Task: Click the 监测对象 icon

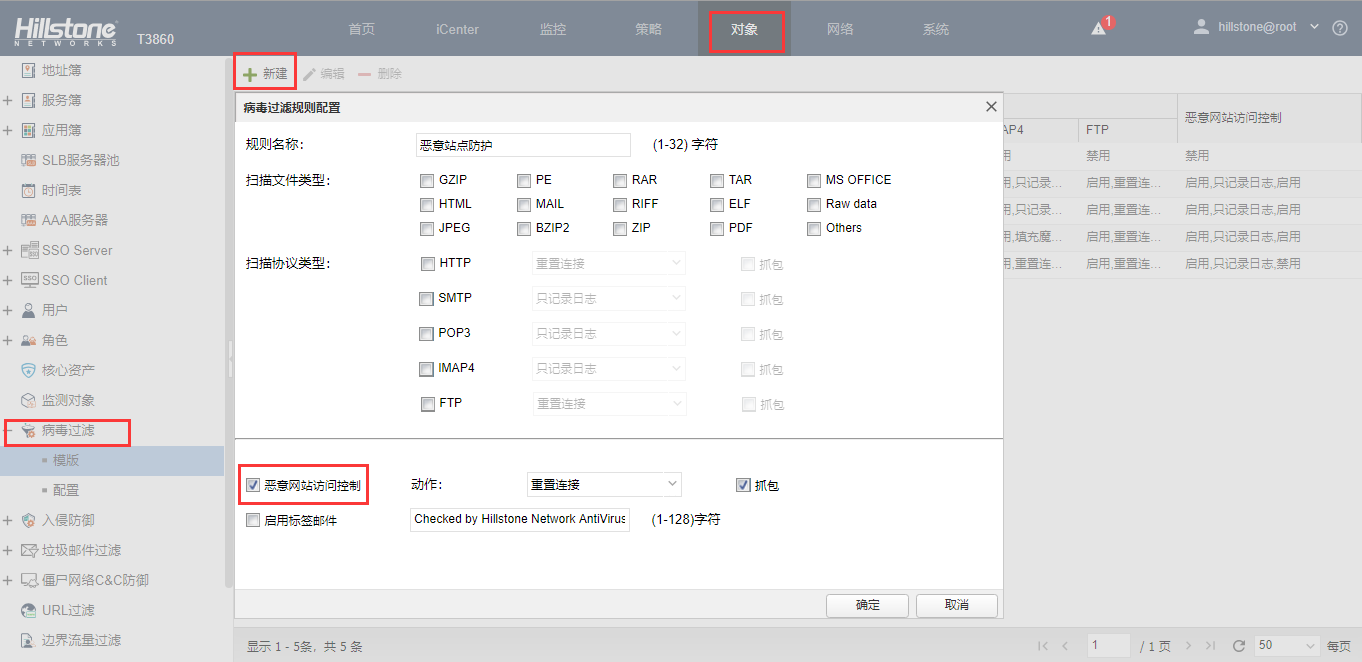Action: point(28,400)
